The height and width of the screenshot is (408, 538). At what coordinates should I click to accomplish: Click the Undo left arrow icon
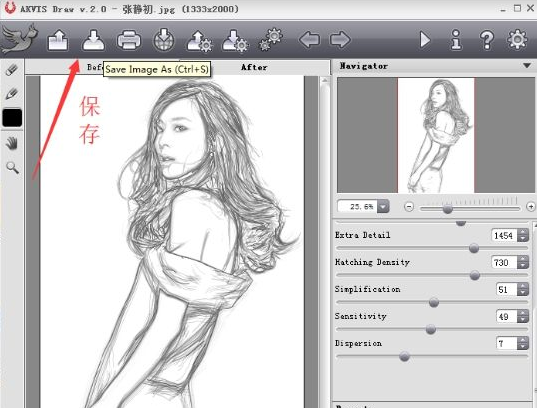pos(309,40)
